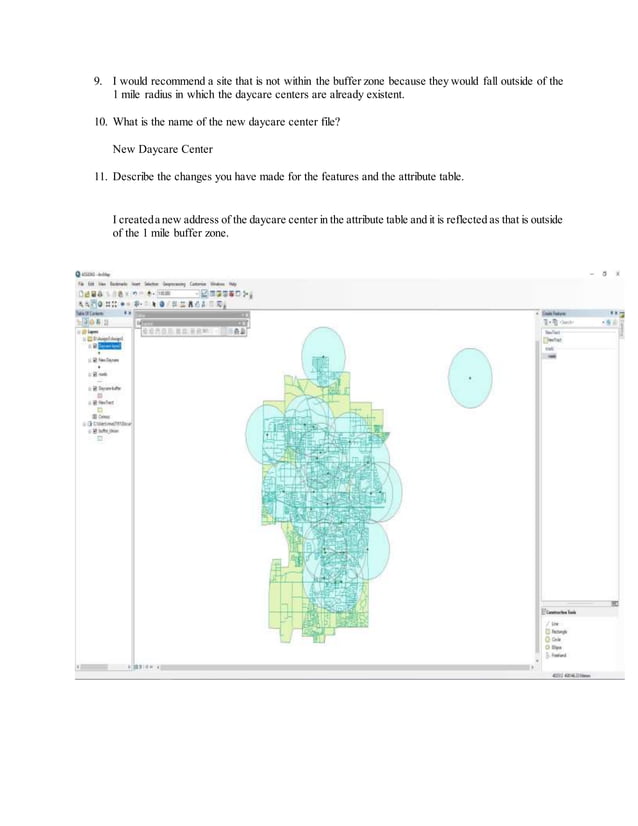Screen dimensions: 638x826
Task: Click List By Drawing Order icon
Action: (78, 322)
